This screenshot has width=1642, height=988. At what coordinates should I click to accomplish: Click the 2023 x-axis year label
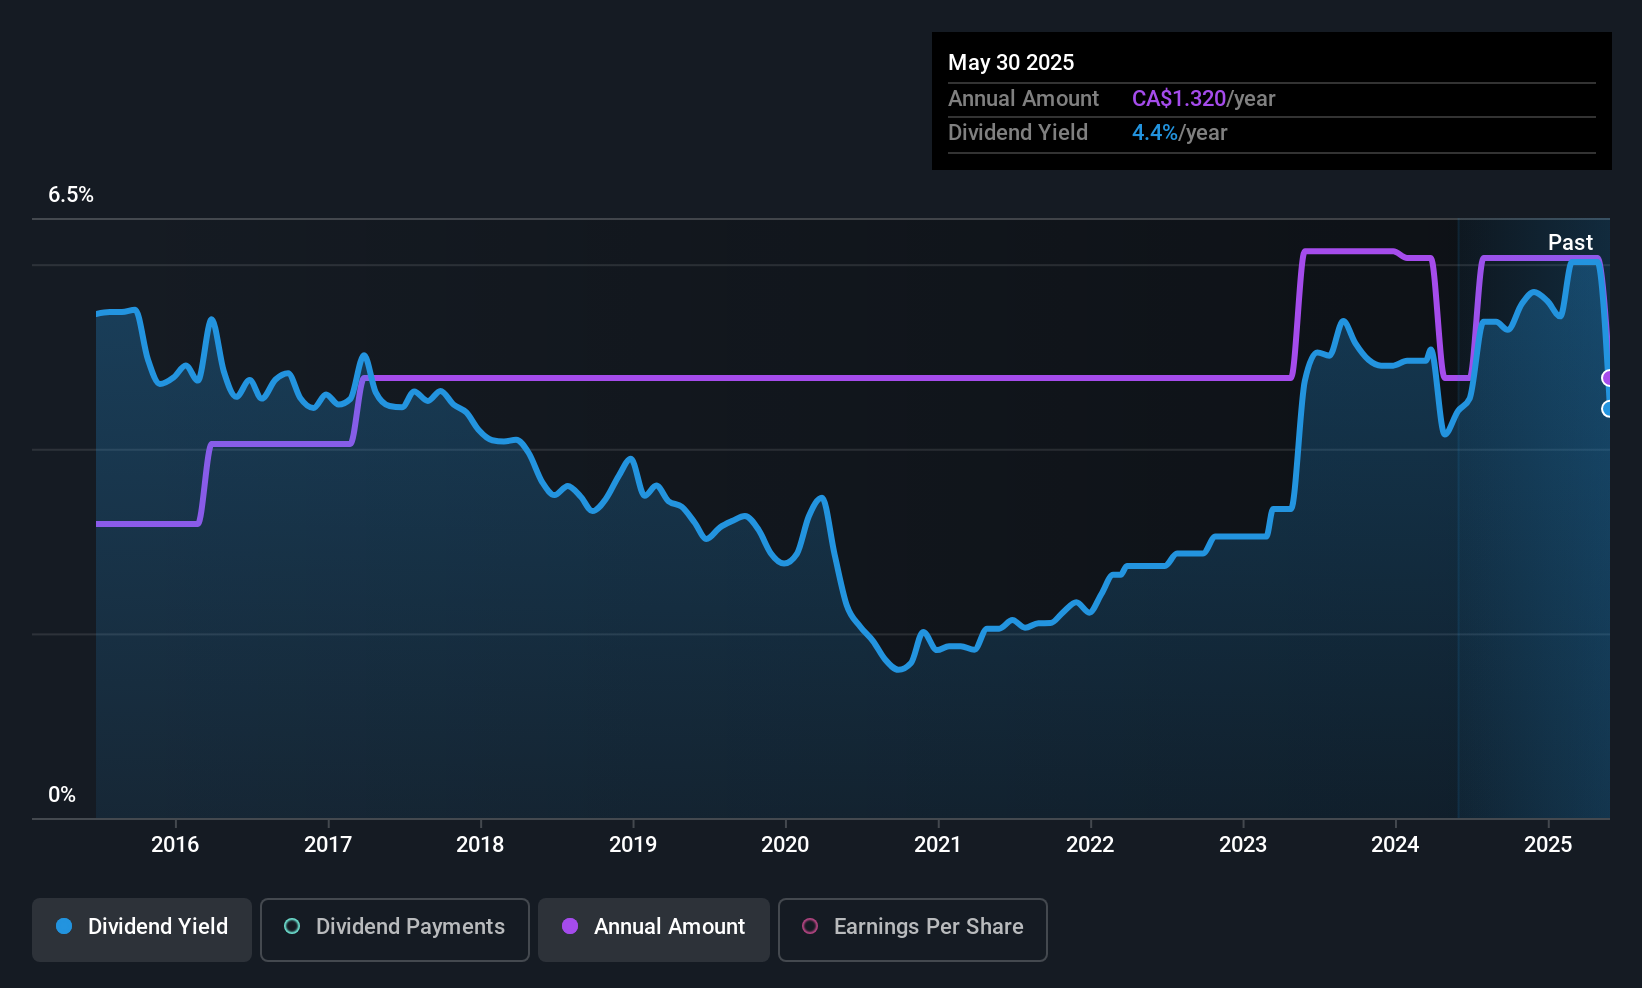[x=1243, y=845]
